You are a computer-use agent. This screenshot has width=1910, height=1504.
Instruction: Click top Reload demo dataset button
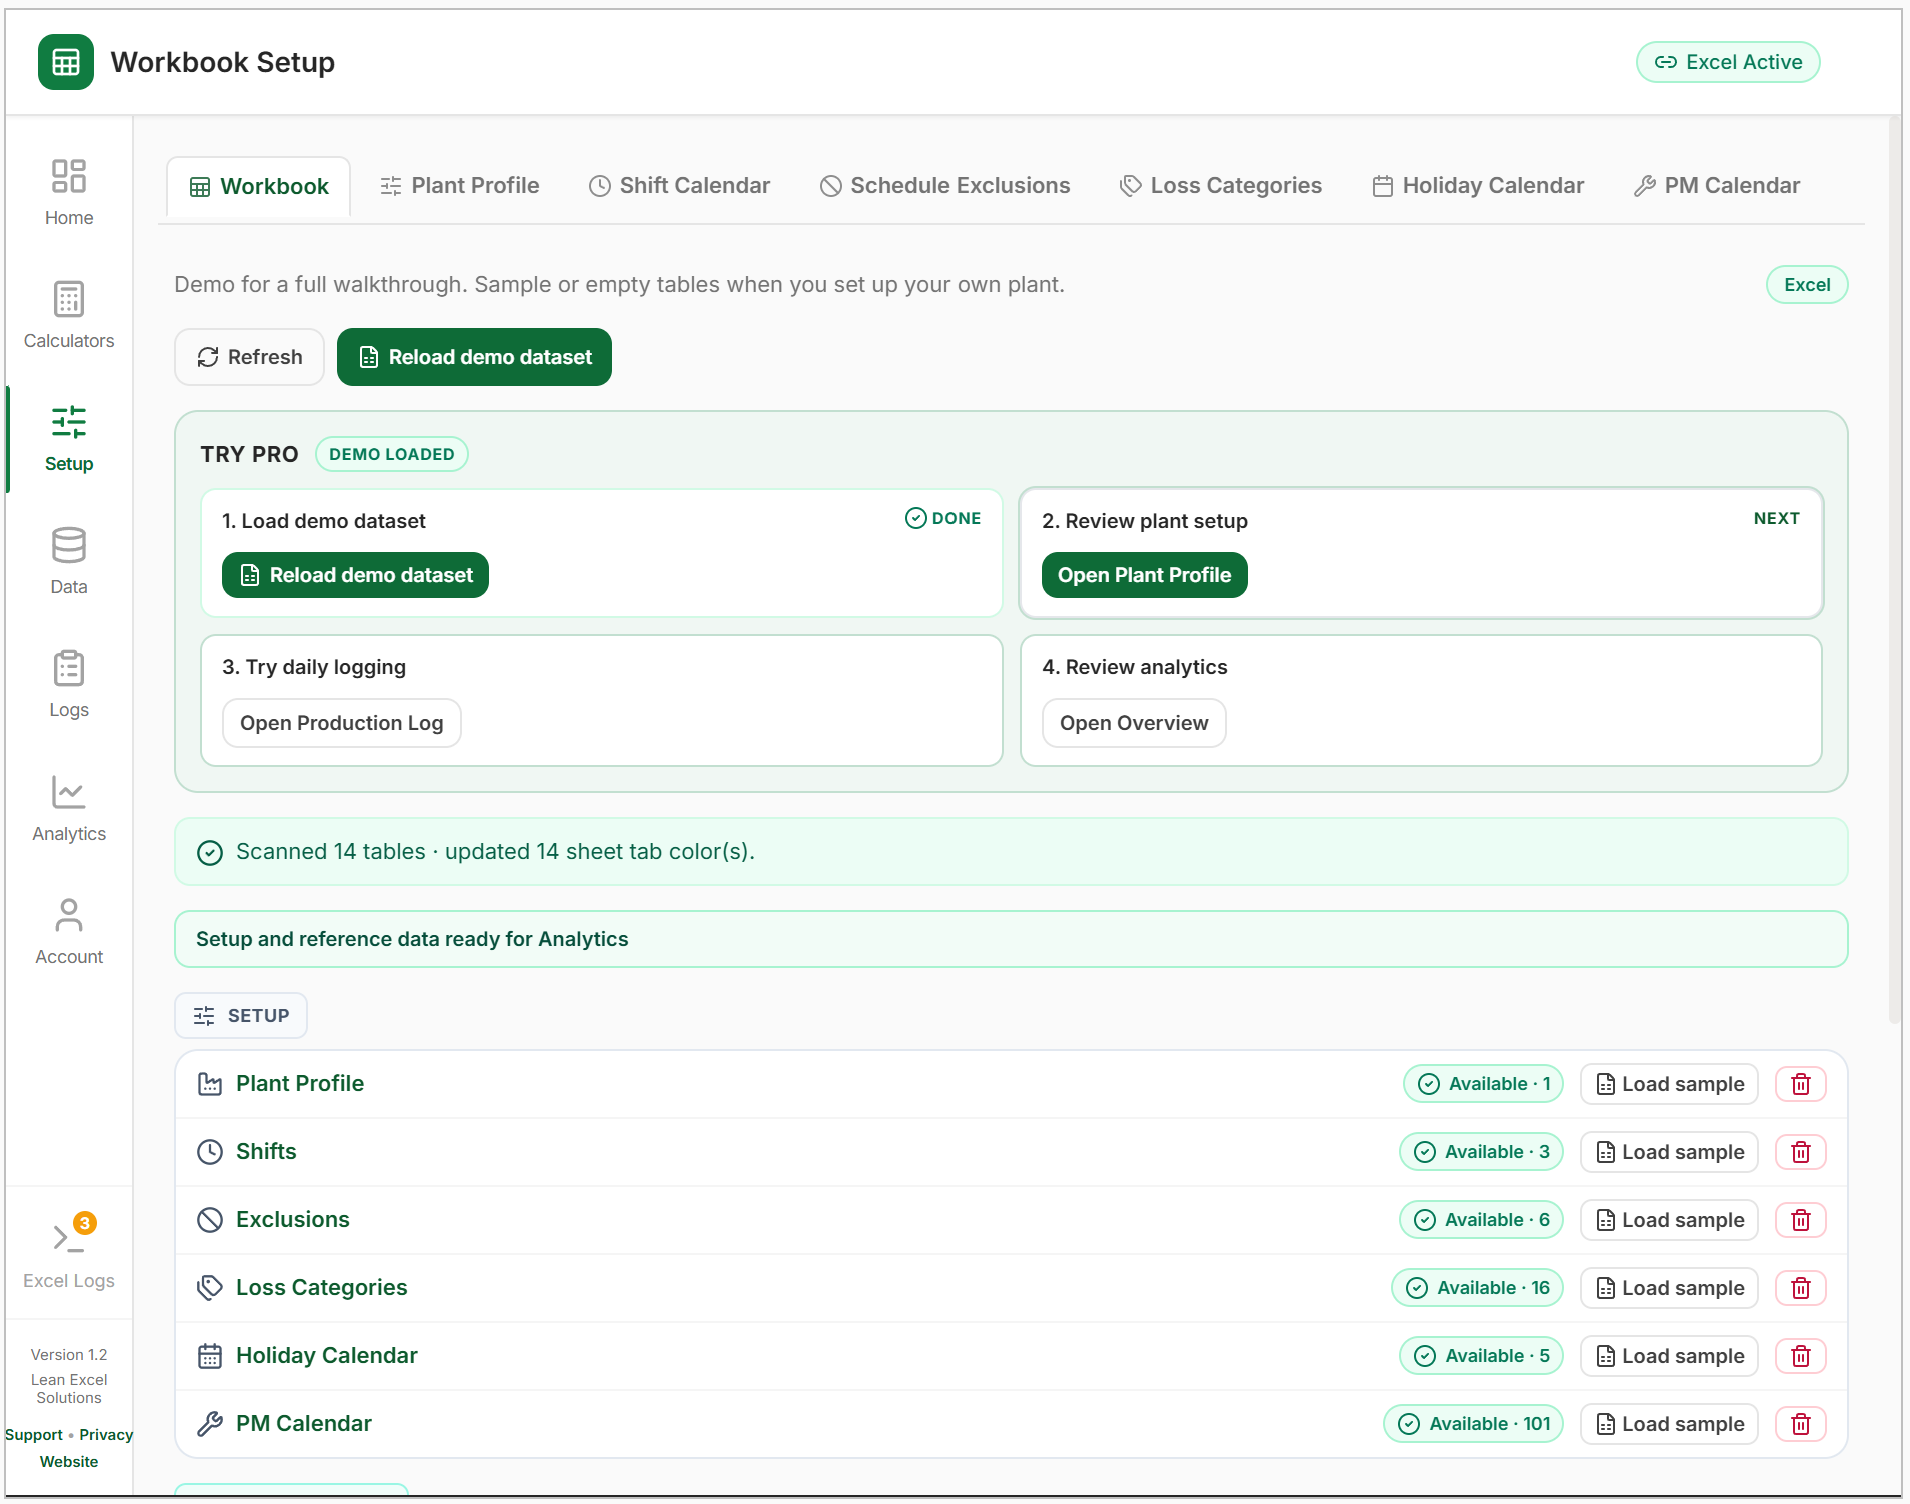(474, 357)
